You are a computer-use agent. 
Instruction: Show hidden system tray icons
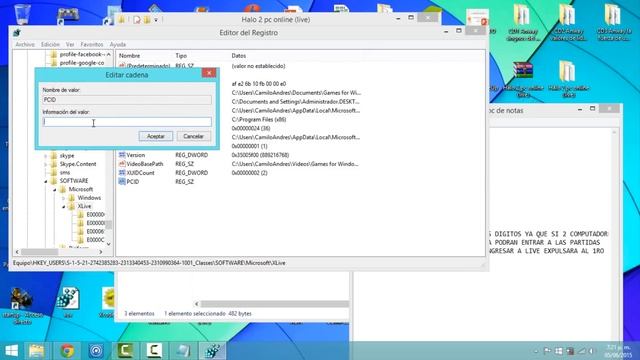[x=536, y=351]
